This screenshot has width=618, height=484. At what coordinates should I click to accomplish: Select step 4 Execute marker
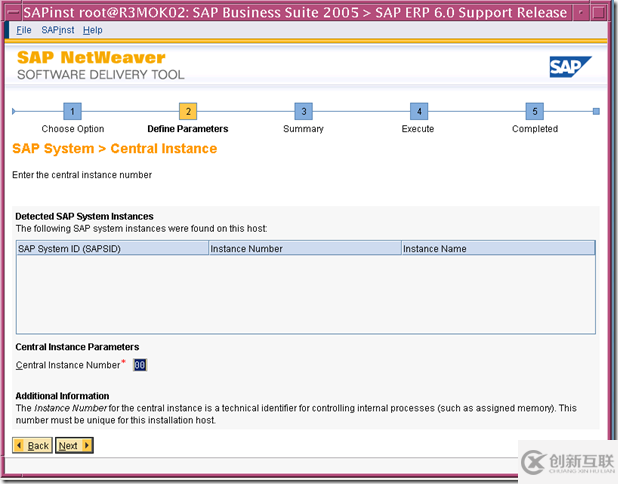(419, 112)
